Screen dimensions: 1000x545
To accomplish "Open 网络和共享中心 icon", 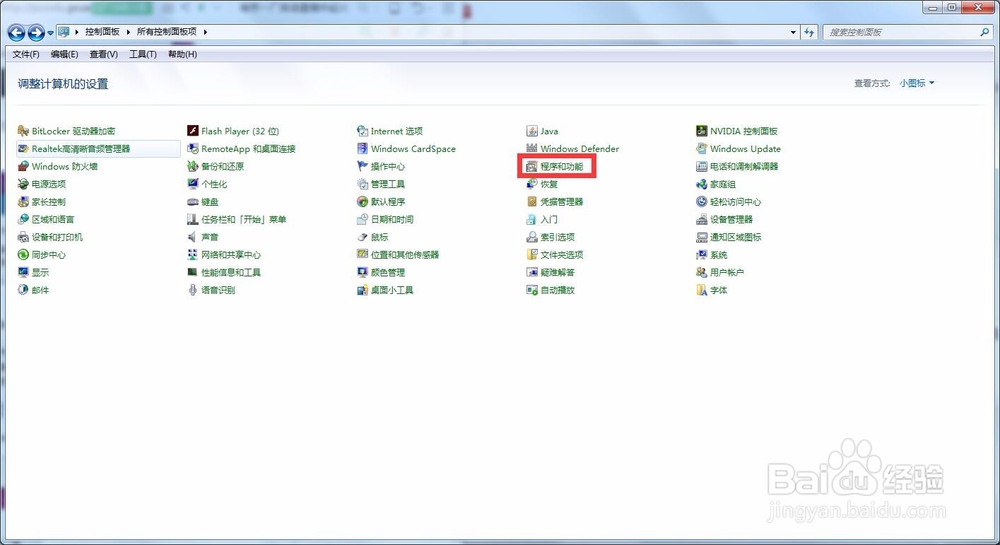I will (x=193, y=255).
